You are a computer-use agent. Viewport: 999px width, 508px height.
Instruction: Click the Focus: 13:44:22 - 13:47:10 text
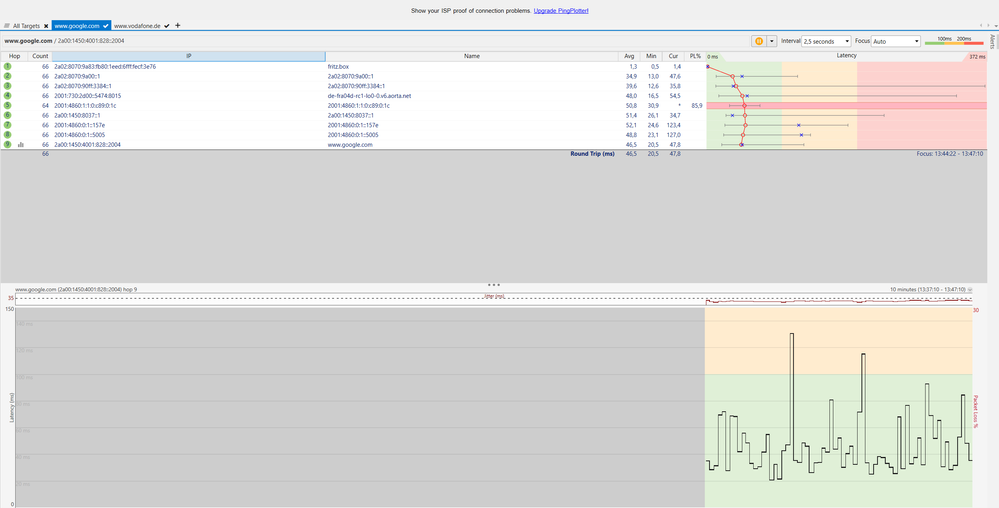[949, 154]
